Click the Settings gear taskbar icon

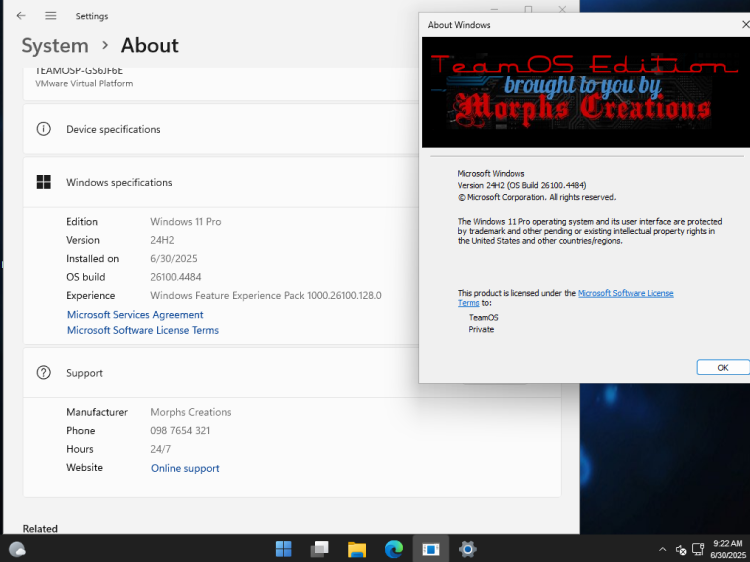click(x=467, y=549)
